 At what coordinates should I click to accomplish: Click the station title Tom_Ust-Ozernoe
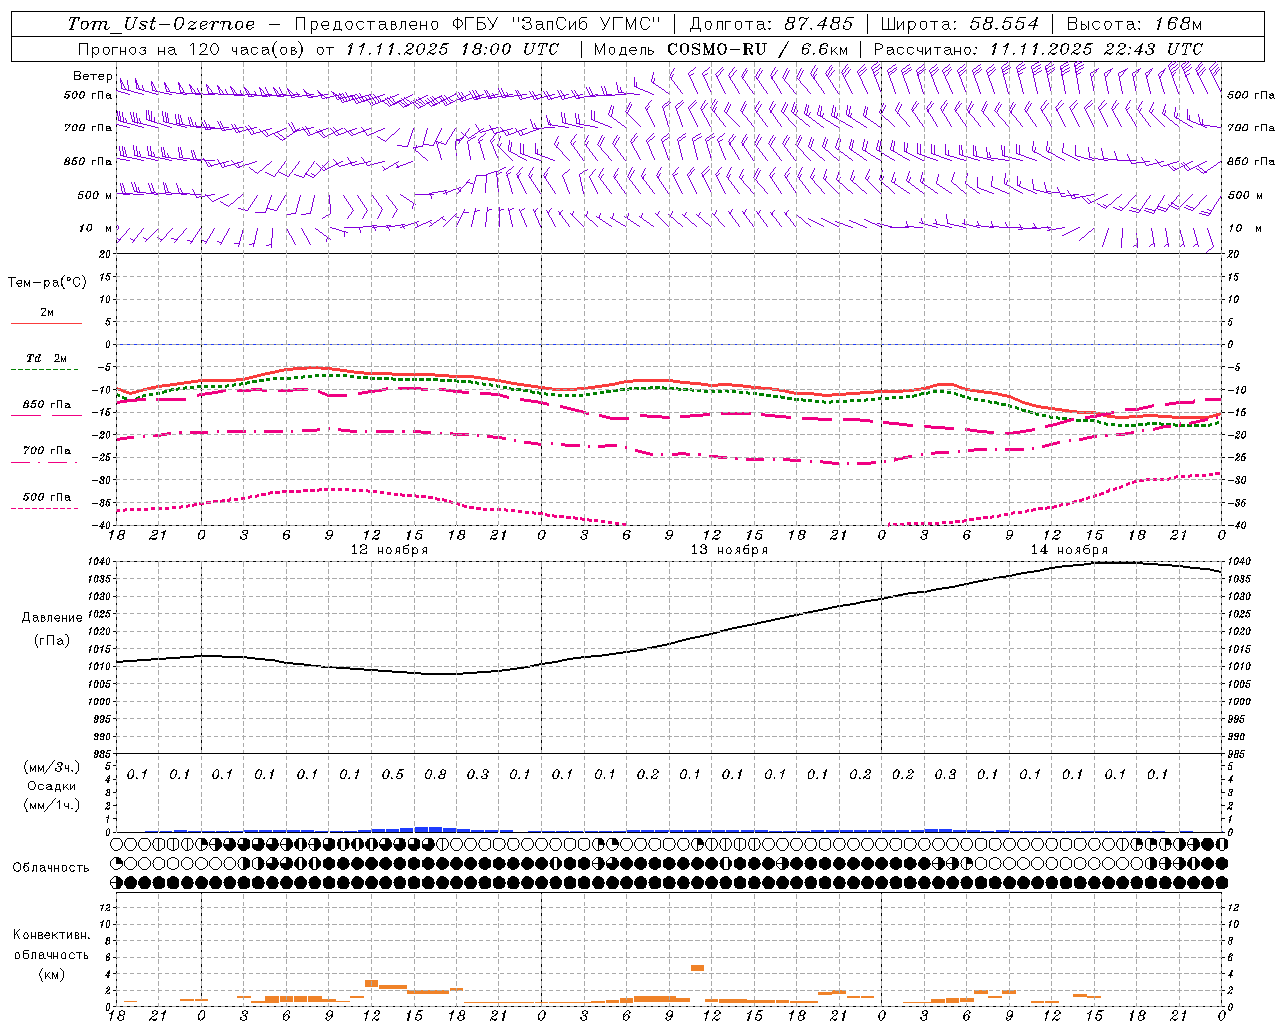pyautogui.click(x=162, y=24)
